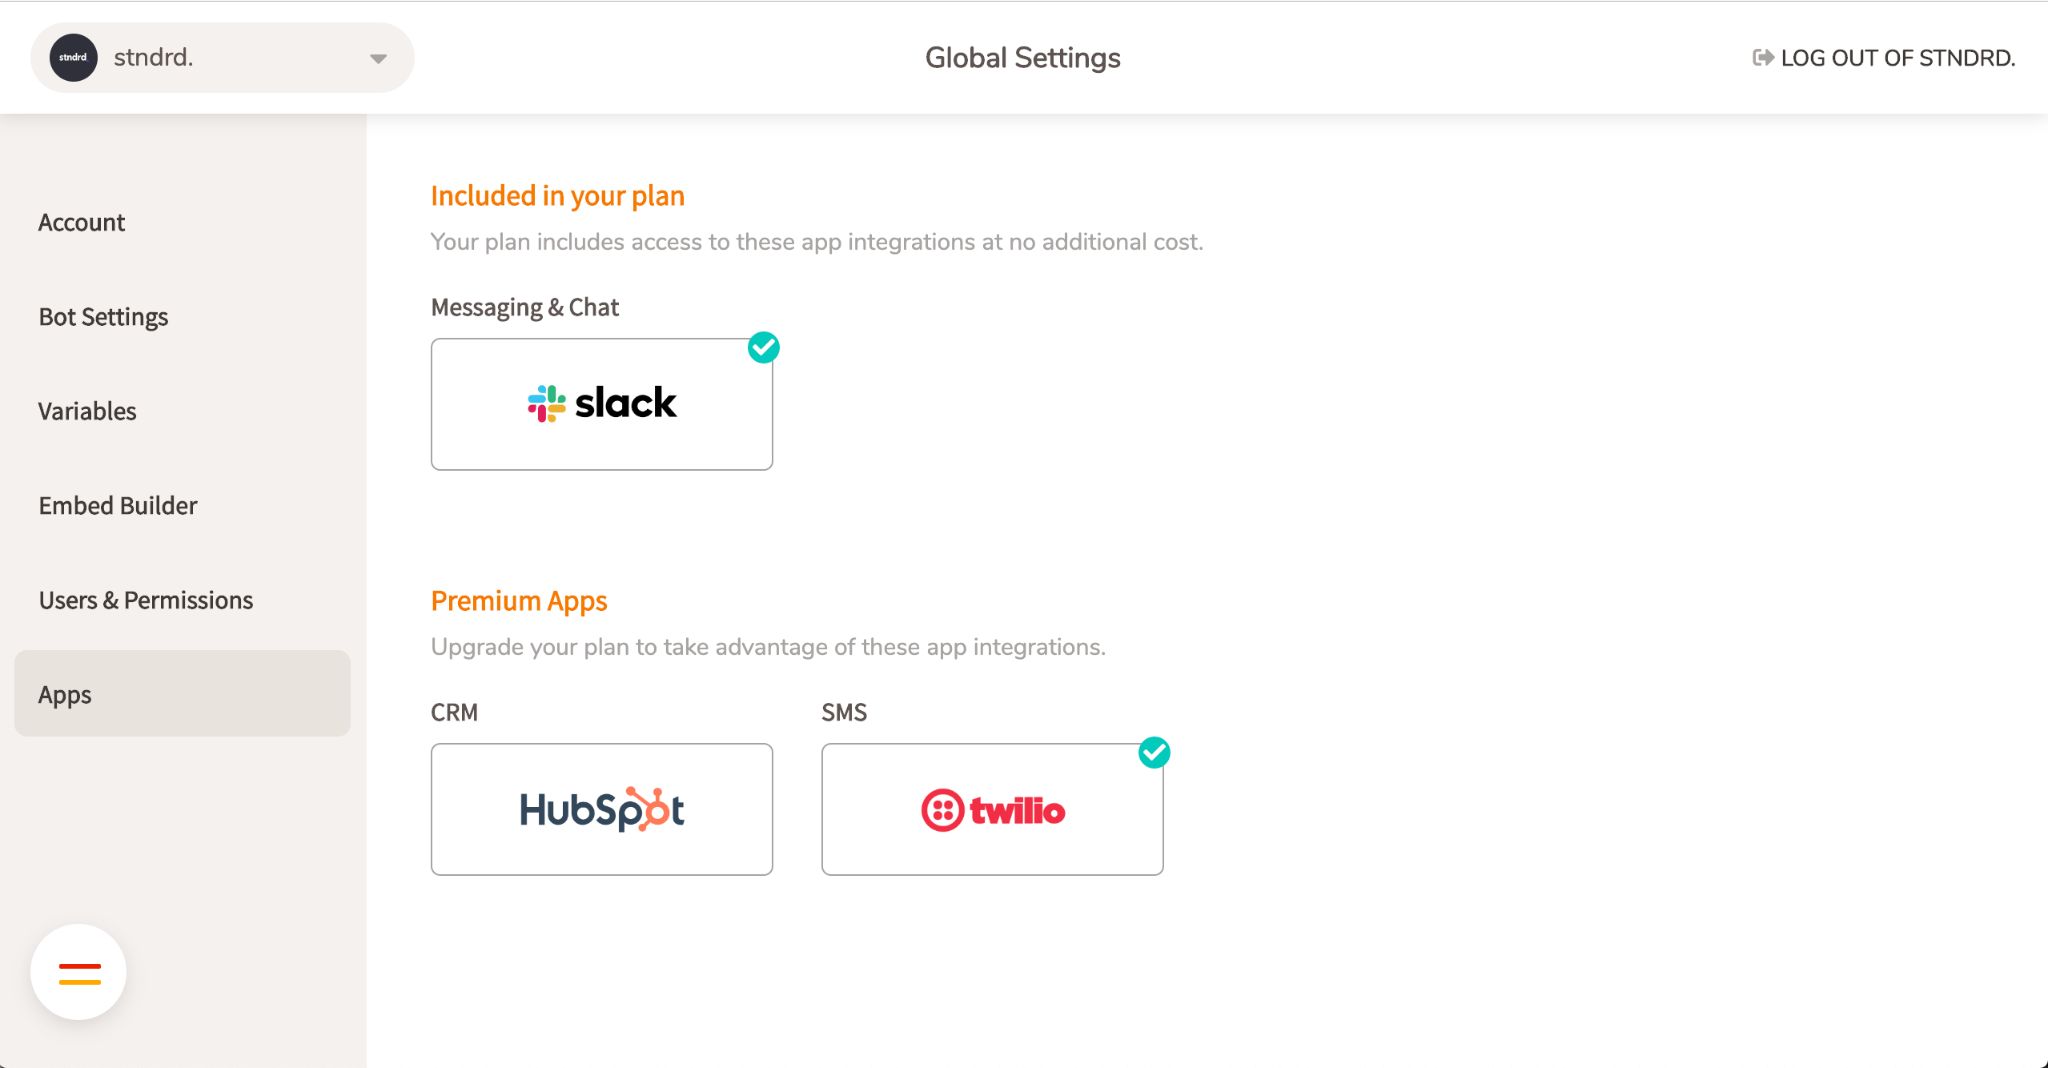Select the highlighted Apps sidebar entry

[x=63, y=694]
